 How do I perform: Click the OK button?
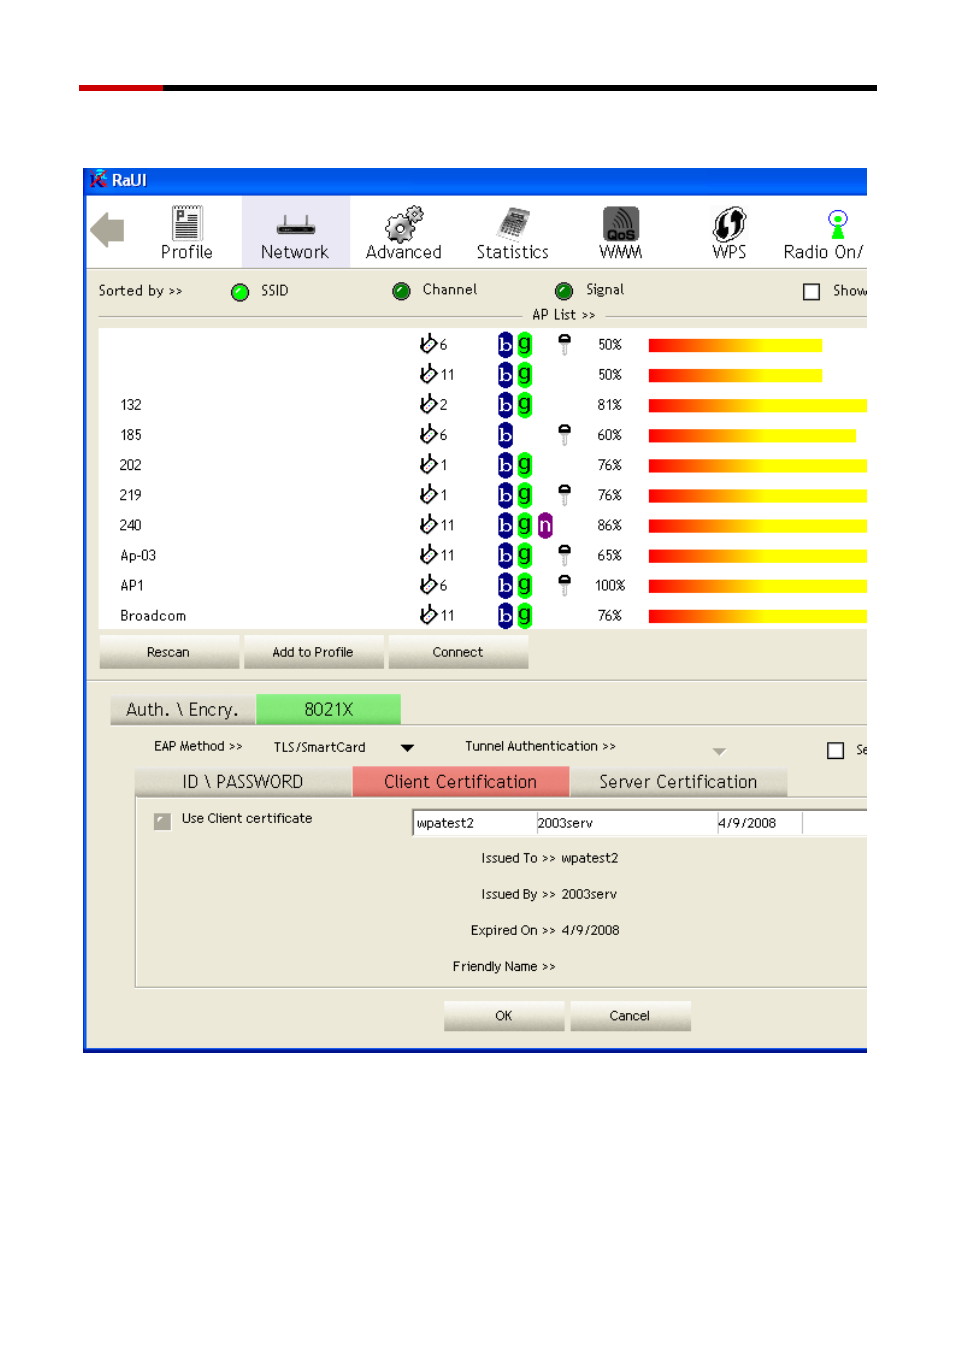pyautogui.click(x=504, y=1016)
